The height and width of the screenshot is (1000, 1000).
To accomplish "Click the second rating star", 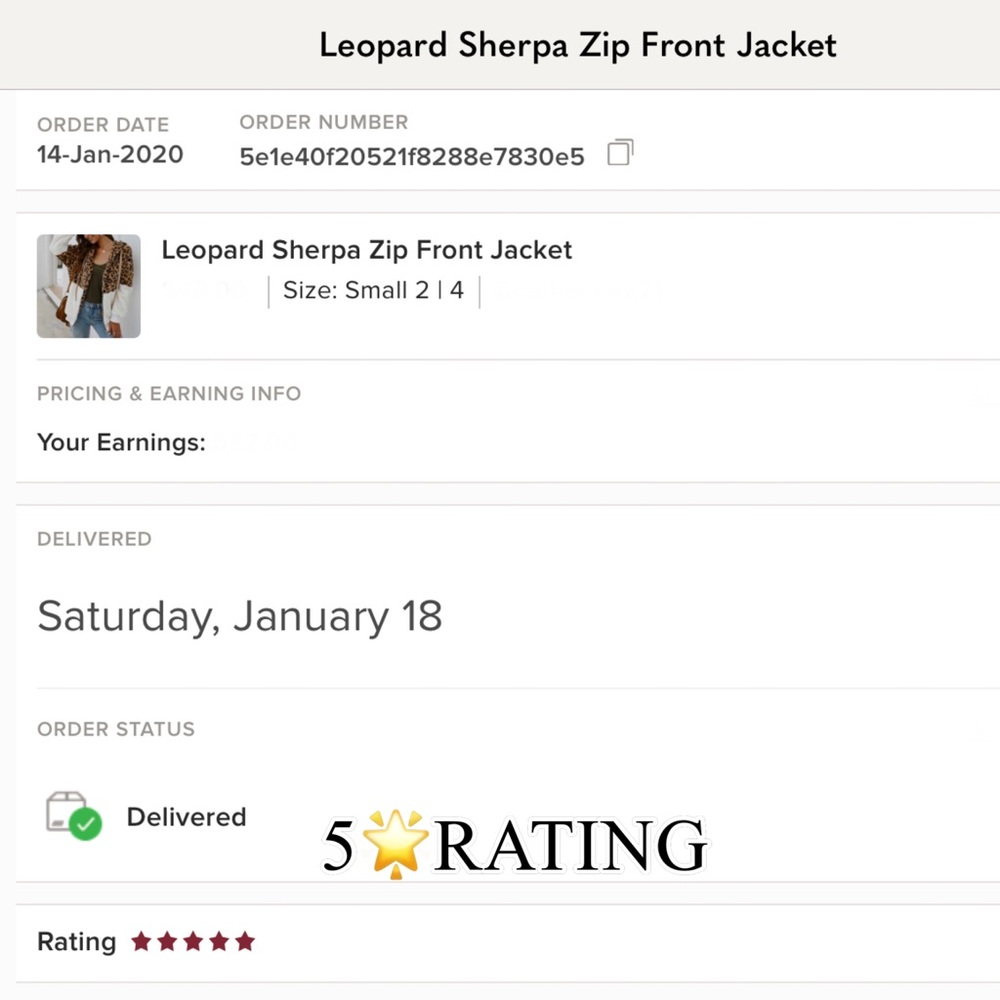I will (x=168, y=940).
